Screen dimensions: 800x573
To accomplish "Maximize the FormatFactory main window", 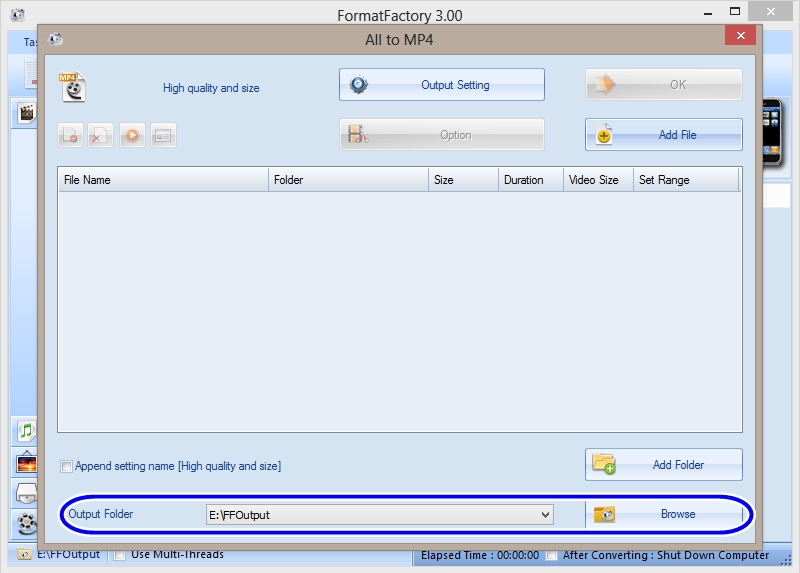I will 735,11.
